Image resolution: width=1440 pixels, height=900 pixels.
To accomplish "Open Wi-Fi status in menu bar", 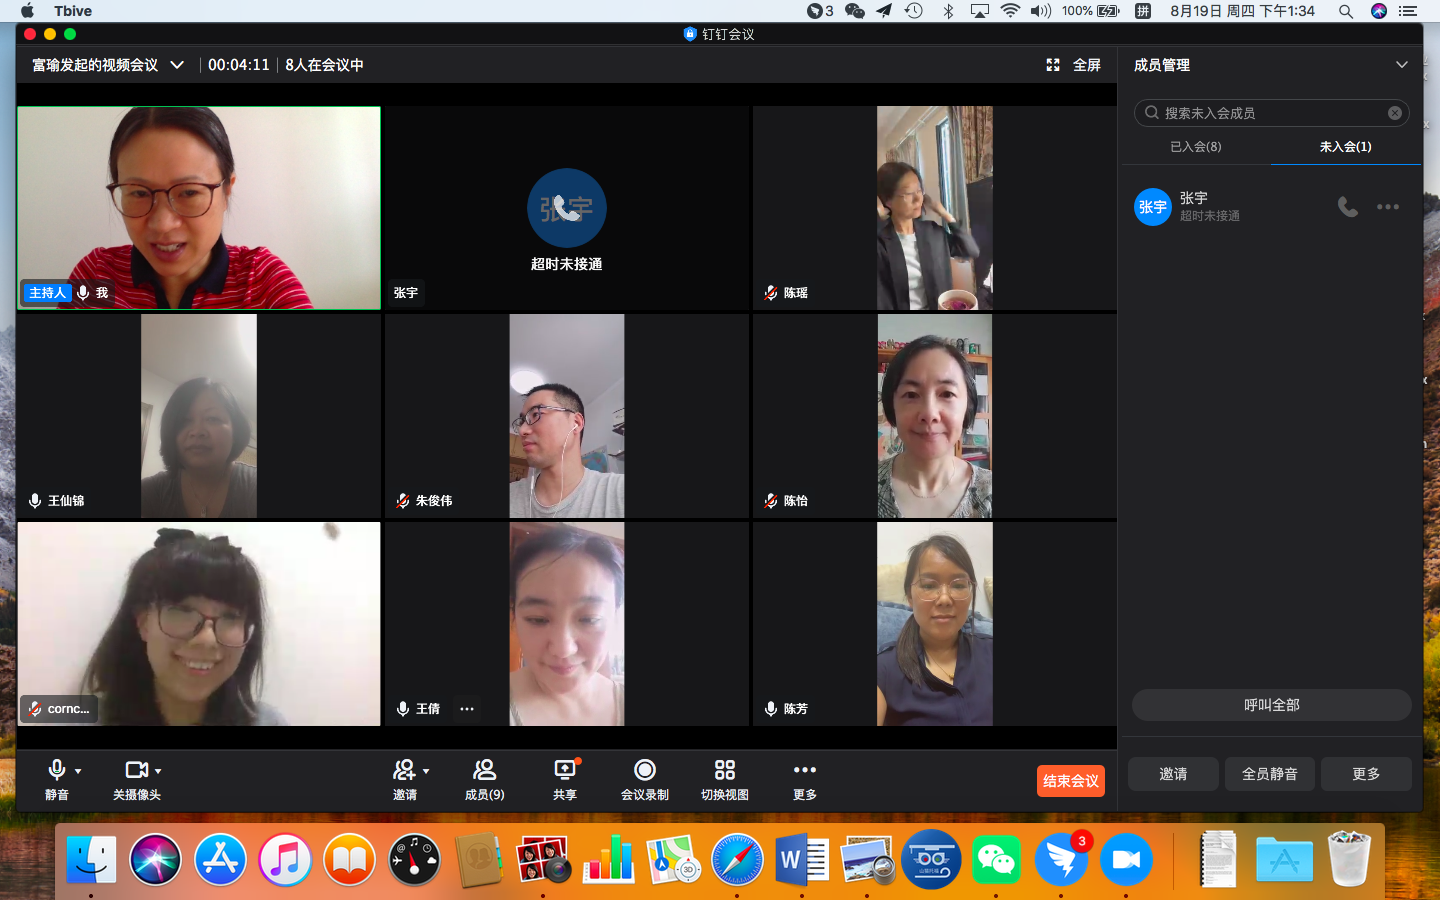I will [x=1010, y=11].
